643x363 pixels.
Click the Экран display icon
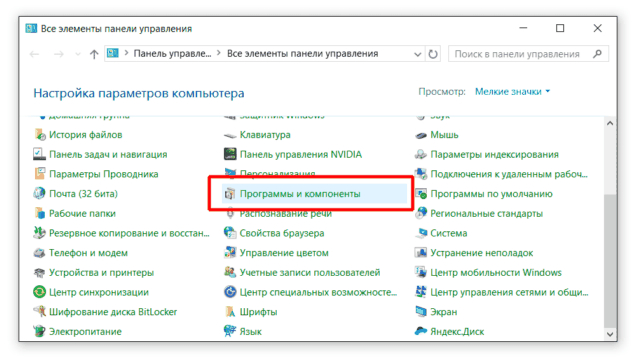(421, 312)
